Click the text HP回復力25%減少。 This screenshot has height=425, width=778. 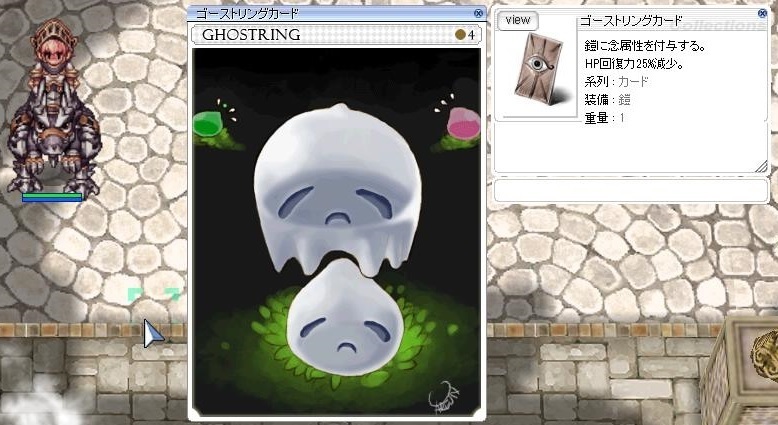pyautogui.click(x=635, y=64)
